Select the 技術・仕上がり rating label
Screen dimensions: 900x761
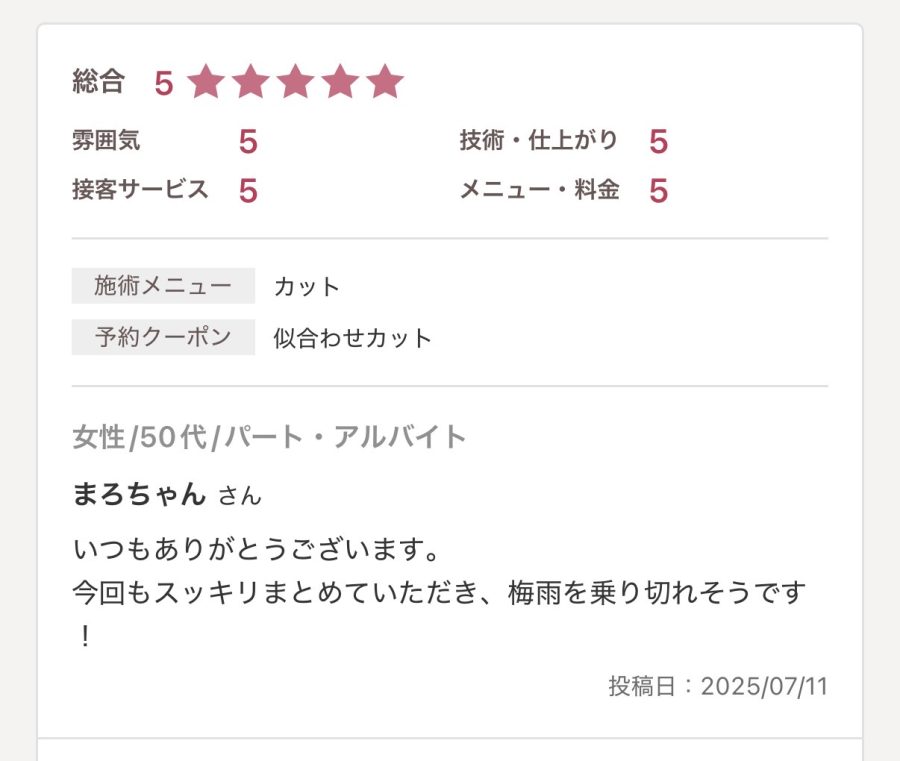point(538,141)
